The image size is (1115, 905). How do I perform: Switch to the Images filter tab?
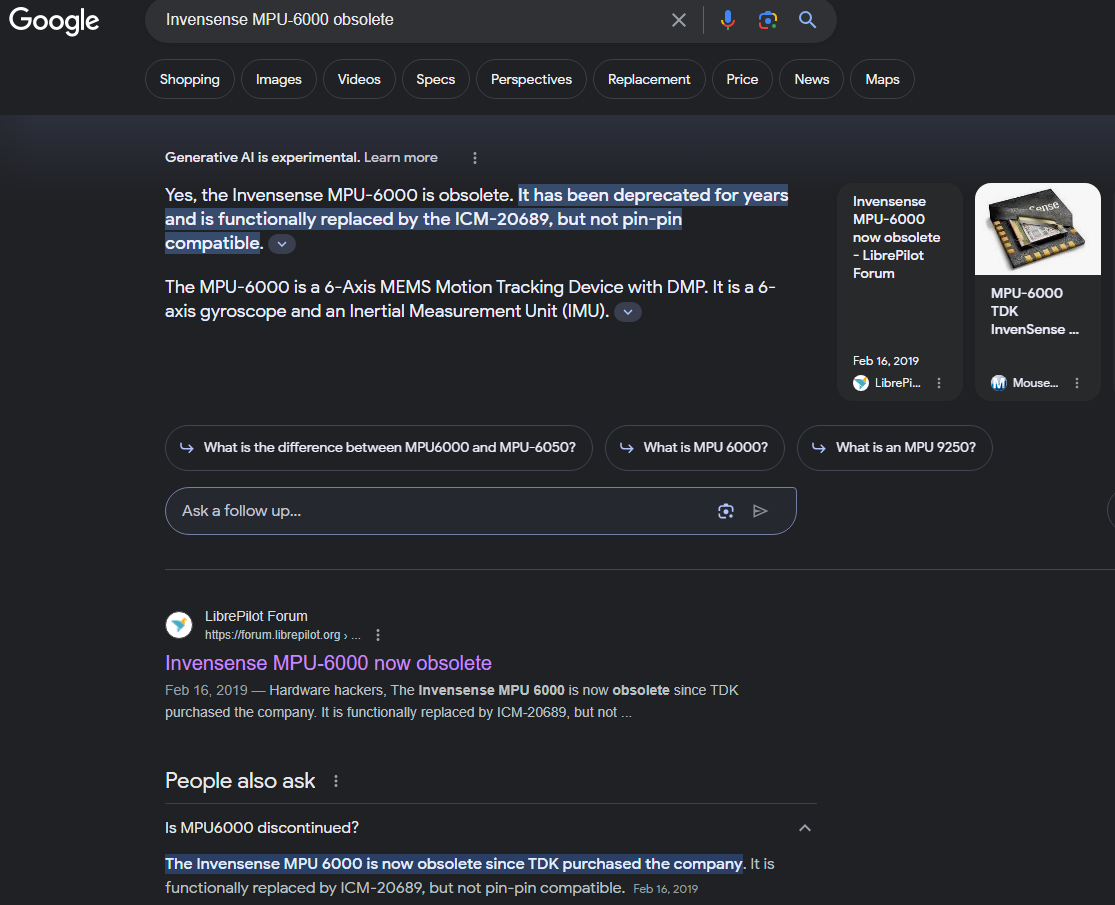278,80
